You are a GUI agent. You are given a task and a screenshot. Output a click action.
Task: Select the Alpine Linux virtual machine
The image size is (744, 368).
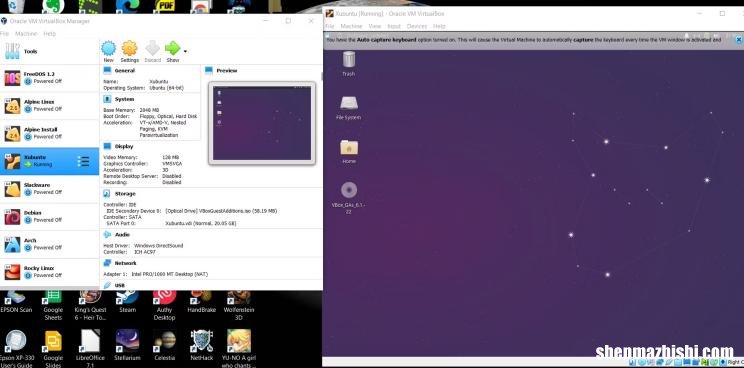49,105
